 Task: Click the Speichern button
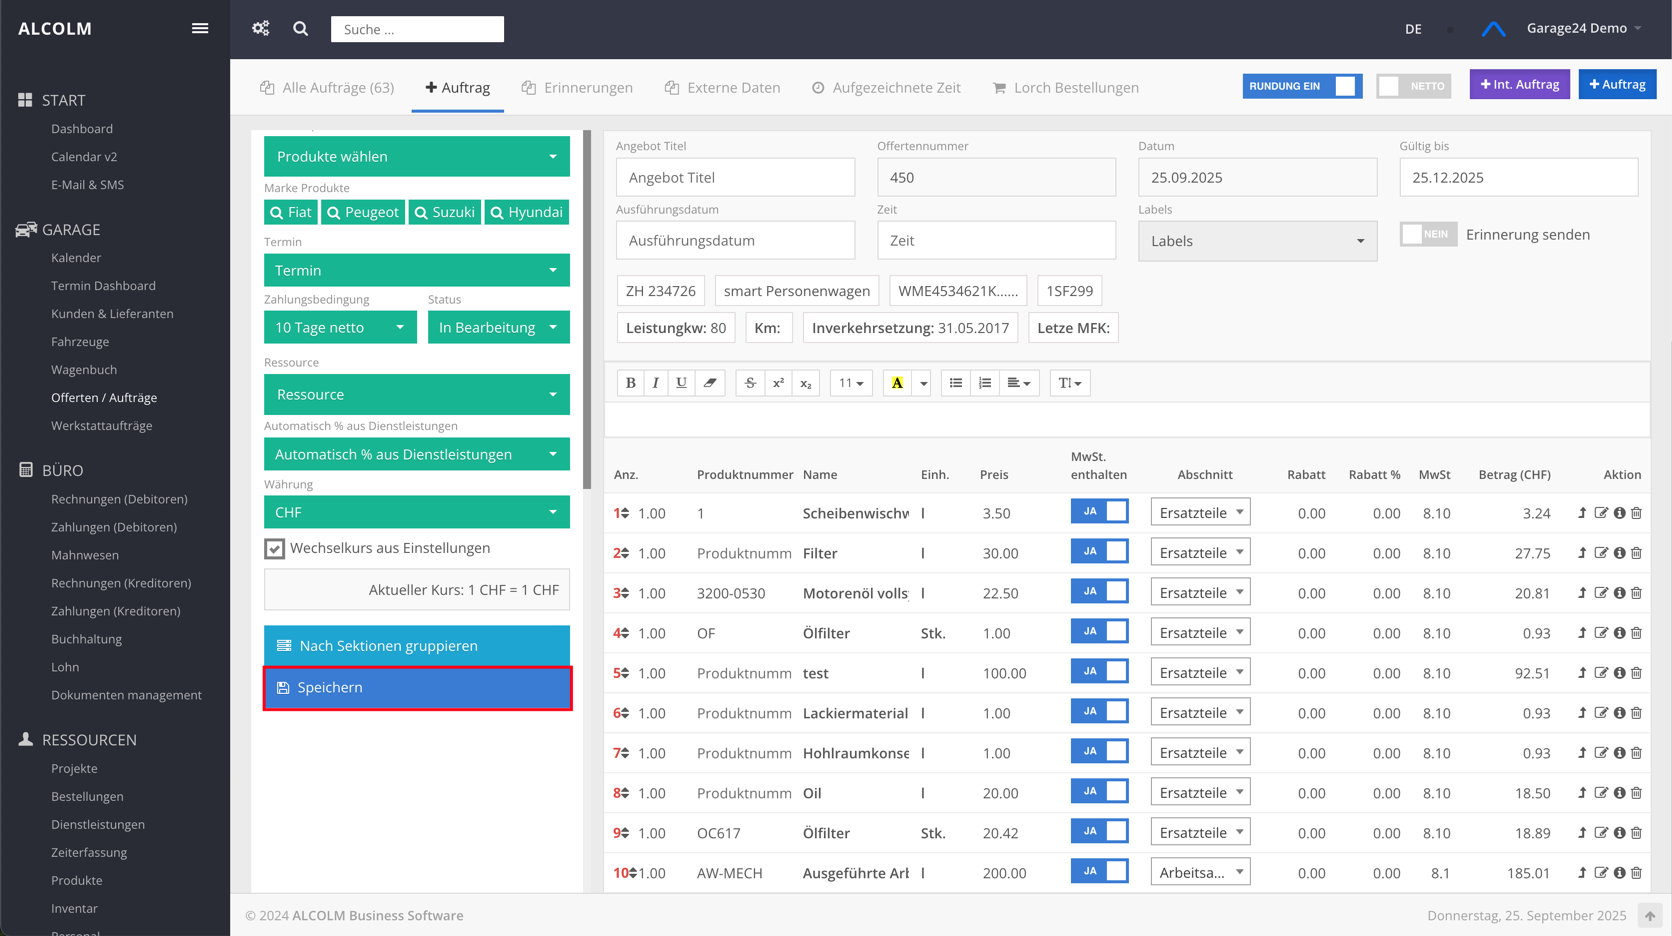pos(417,688)
